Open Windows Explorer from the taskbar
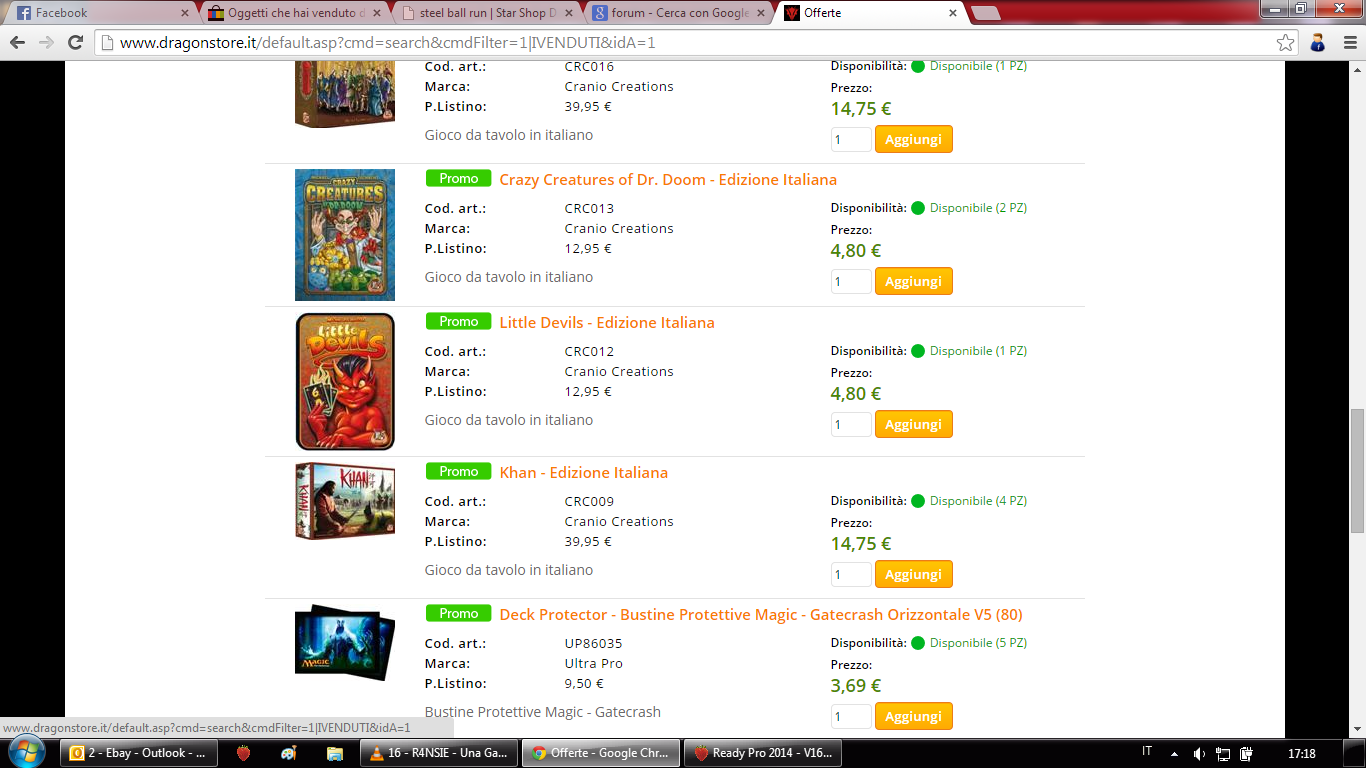1366x768 pixels. (x=335, y=753)
